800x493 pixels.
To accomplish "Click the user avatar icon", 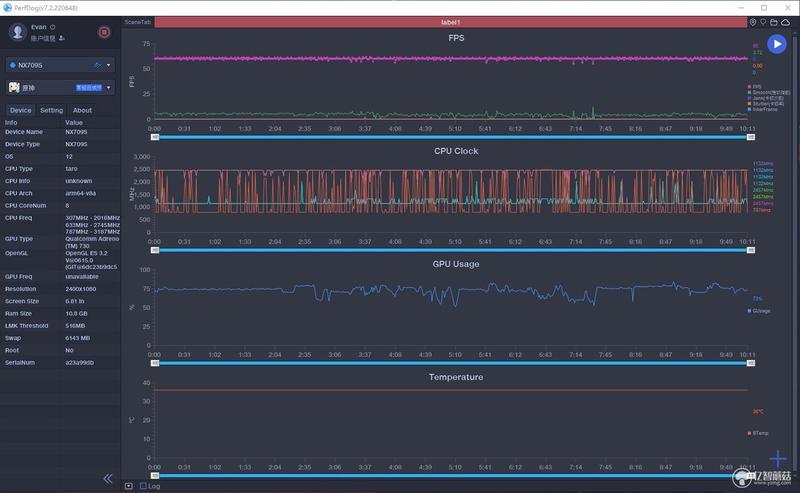I will coord(18,32).
